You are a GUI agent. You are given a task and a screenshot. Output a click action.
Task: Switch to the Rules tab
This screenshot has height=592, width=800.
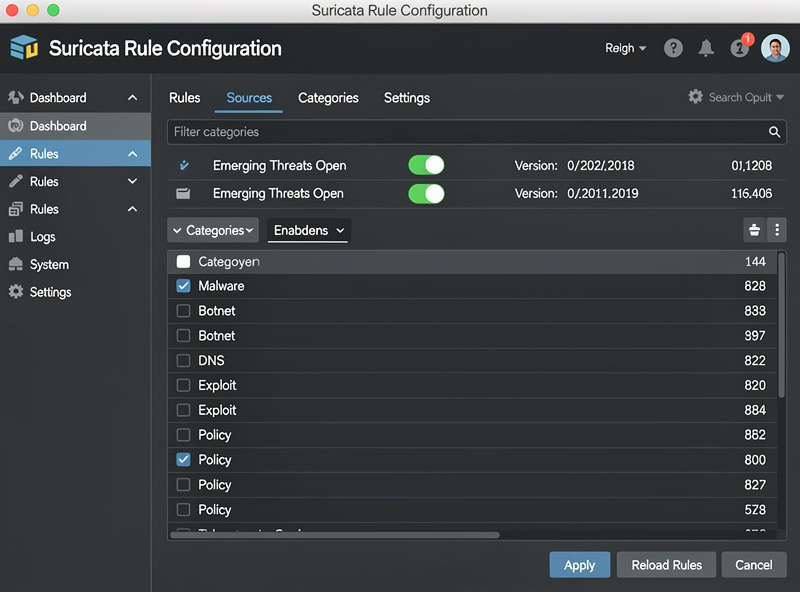[185, 97]
